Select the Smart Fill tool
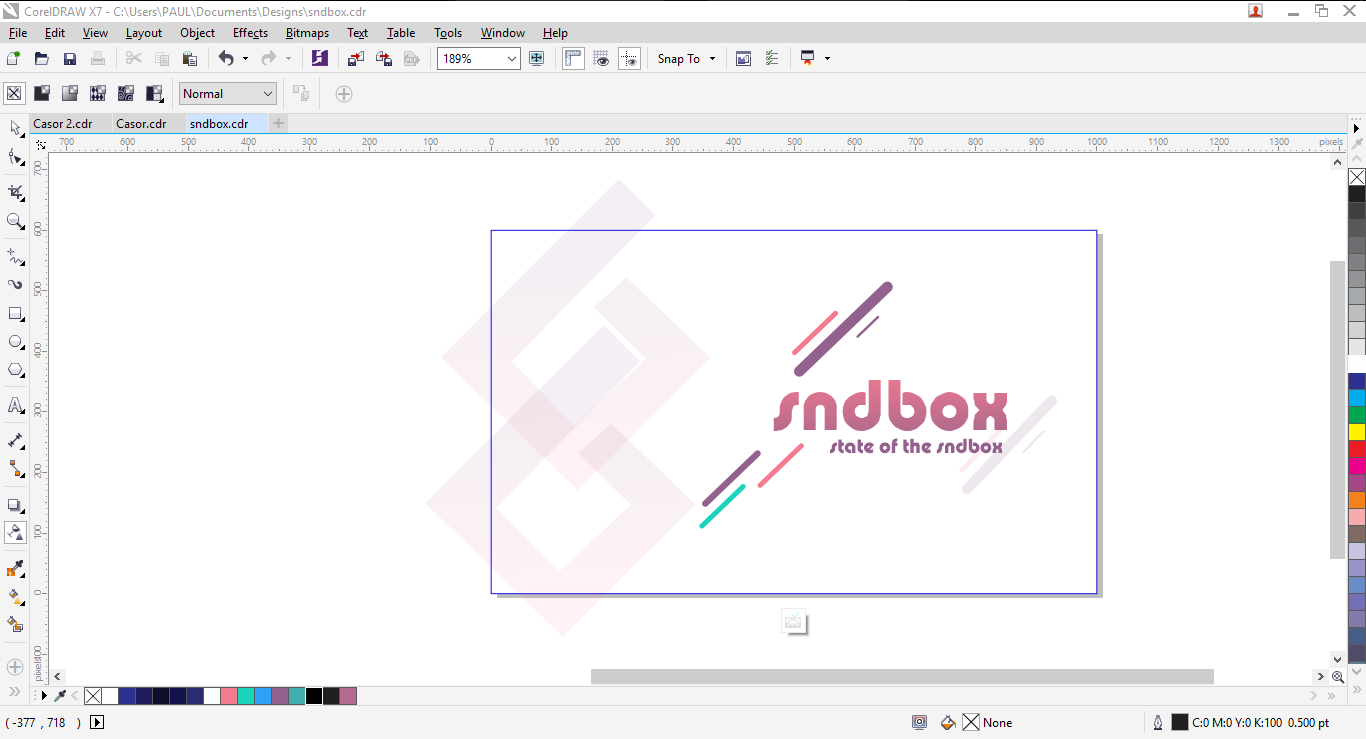The height and width of the screenshot is (739, 1366). (15, 625)
